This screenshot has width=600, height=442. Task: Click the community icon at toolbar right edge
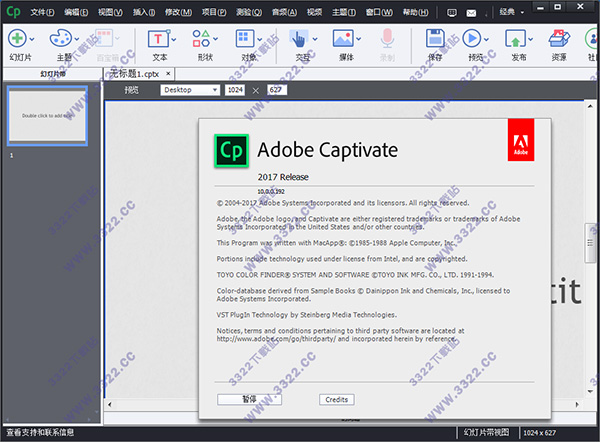[x=592, y=38]
